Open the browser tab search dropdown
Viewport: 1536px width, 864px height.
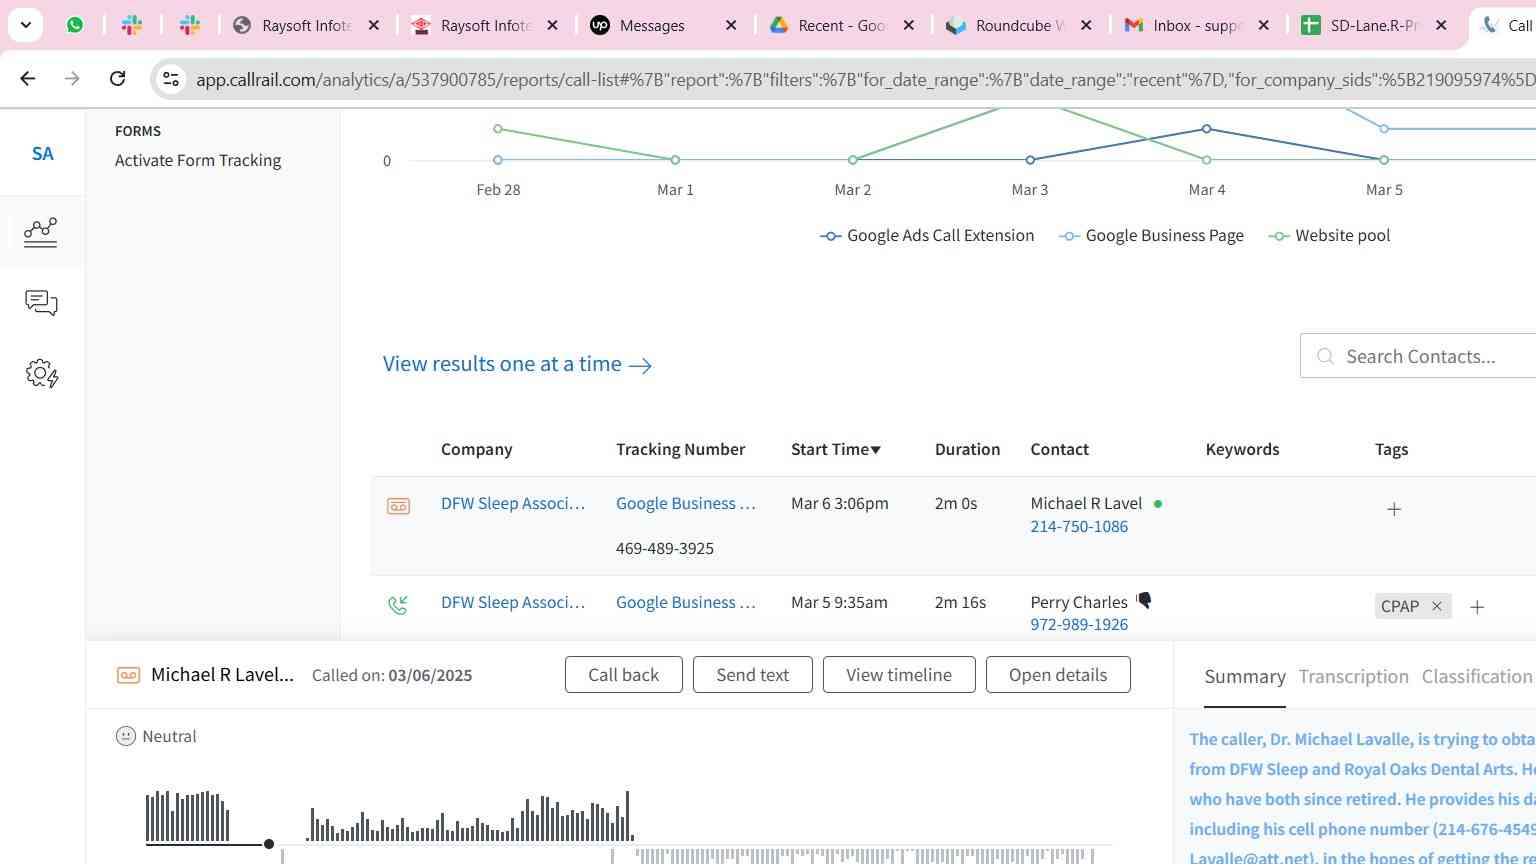(25, 25)
